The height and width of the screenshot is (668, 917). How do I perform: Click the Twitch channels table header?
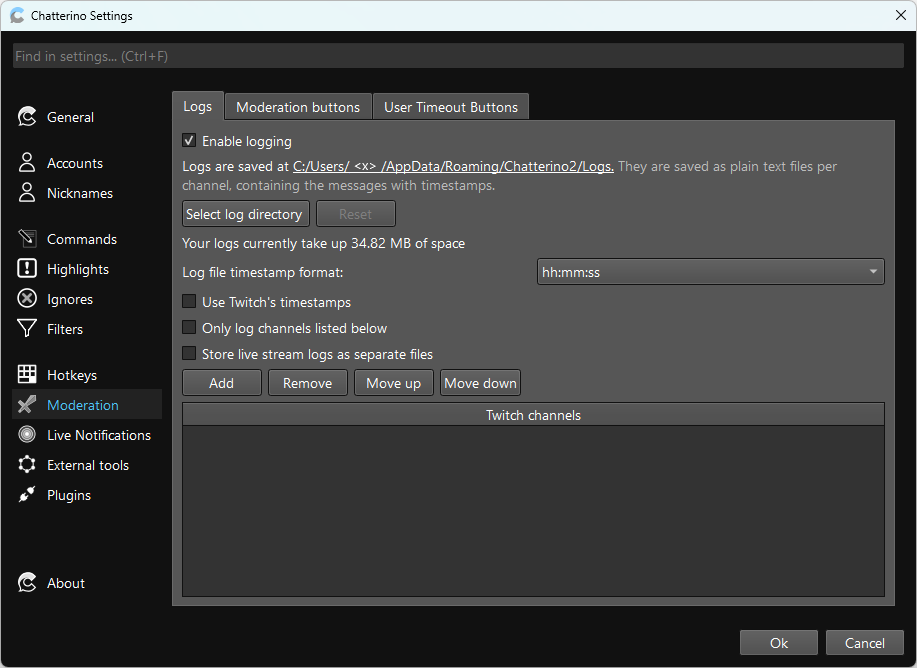pyautogui.click(x=533, y=415)
